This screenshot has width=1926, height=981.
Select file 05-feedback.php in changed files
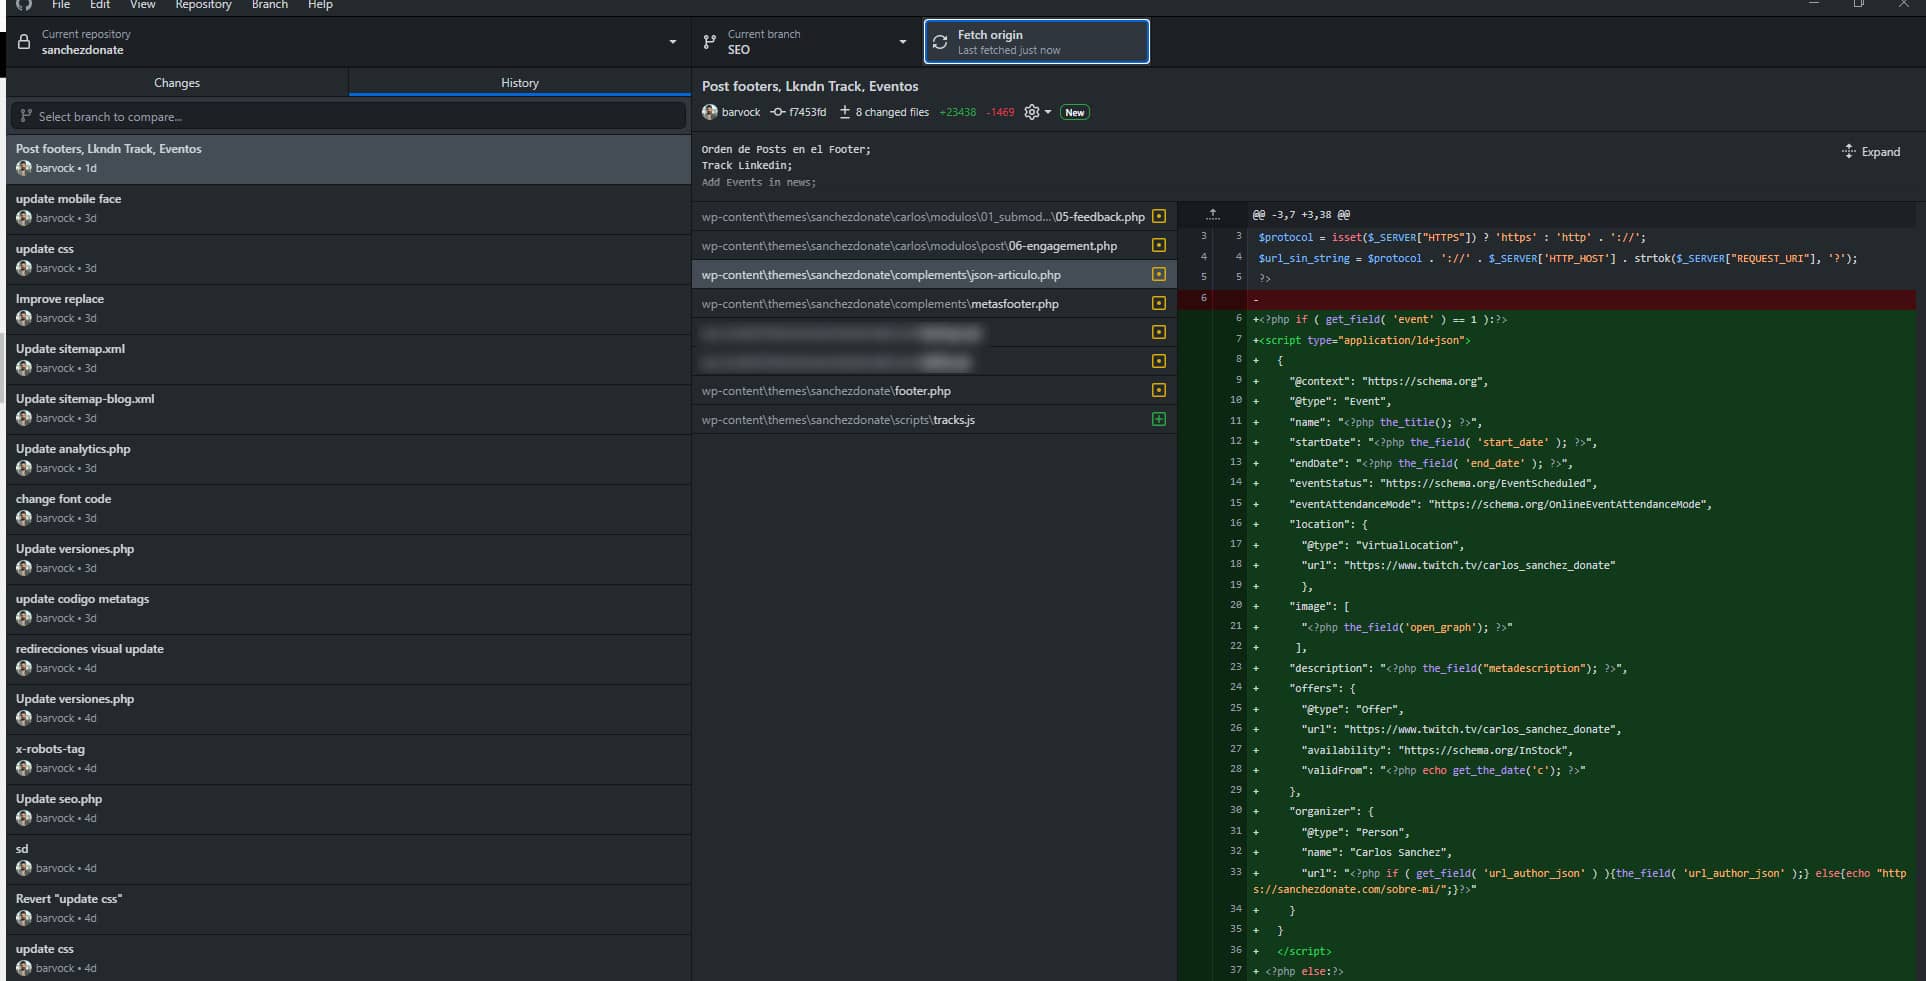pyautogui.click(x=934, y=216)
